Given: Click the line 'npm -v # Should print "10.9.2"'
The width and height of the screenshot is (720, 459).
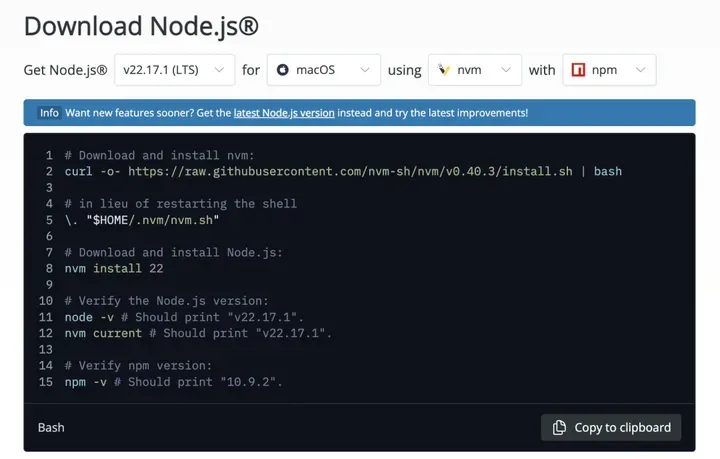Looking at the screenshot, I should [x=173, y=382].
